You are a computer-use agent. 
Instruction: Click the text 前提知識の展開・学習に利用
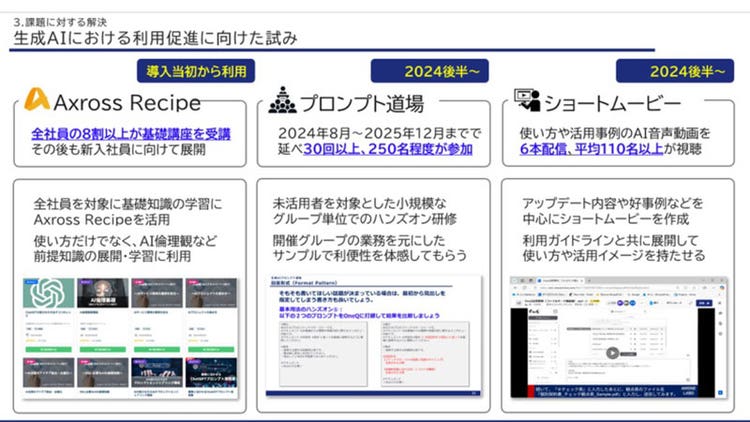coord(112,256)
